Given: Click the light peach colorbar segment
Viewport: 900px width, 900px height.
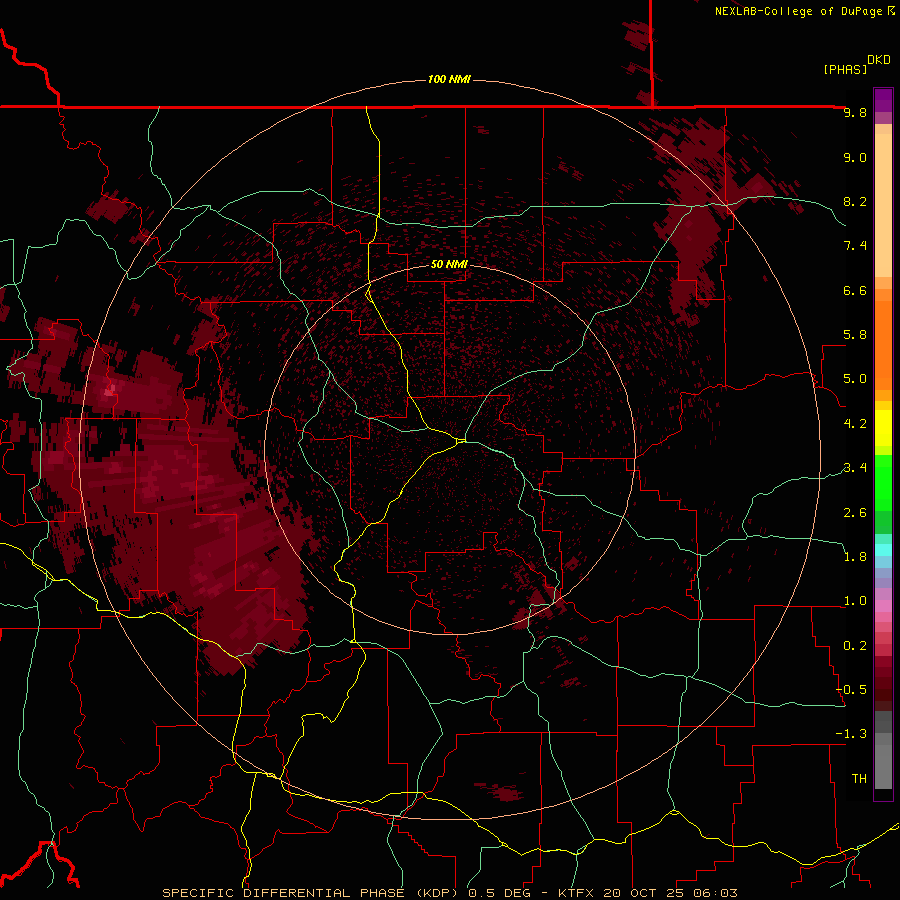Looking at the screenshot, I should tap(883, 205).
